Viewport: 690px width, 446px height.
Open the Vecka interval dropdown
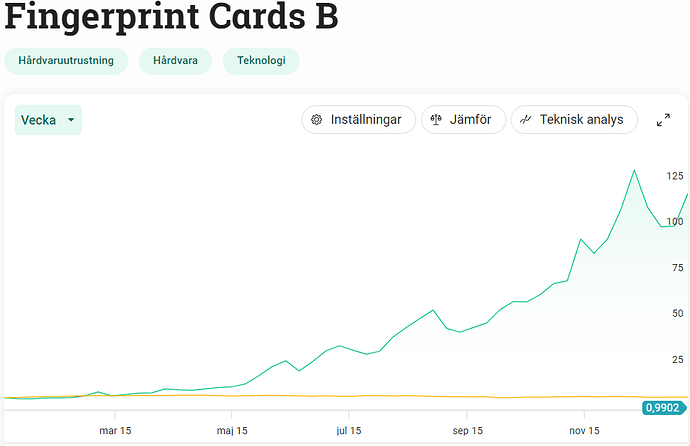pyautogui.click(x=48, y=120)
